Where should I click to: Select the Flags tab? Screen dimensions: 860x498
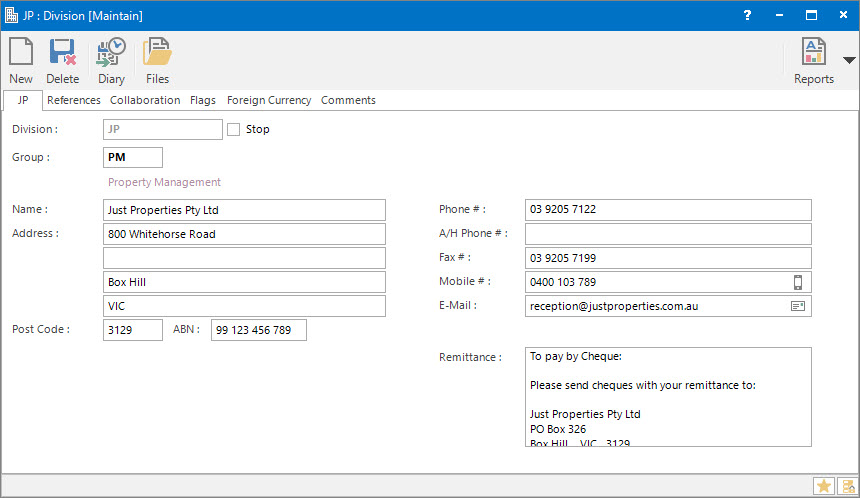pos(203,100)
